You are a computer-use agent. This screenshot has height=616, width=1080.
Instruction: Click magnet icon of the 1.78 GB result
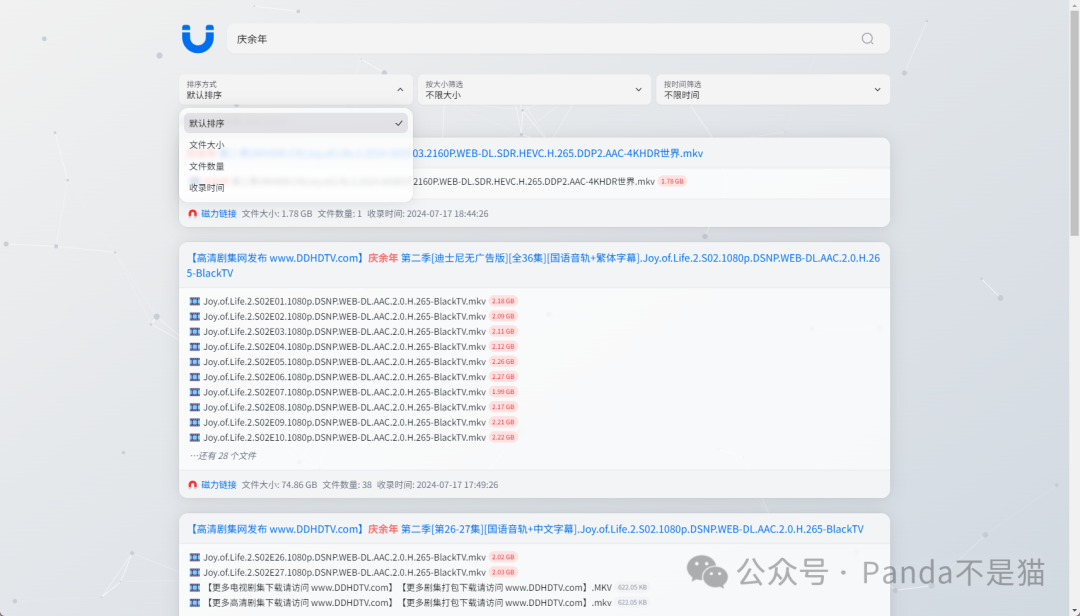pos(193,214)
